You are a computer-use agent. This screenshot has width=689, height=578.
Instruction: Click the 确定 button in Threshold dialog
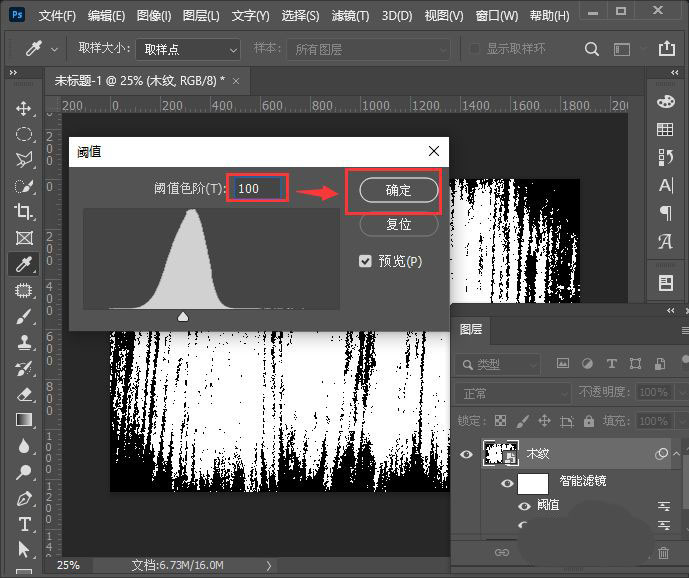coord(399,190)
